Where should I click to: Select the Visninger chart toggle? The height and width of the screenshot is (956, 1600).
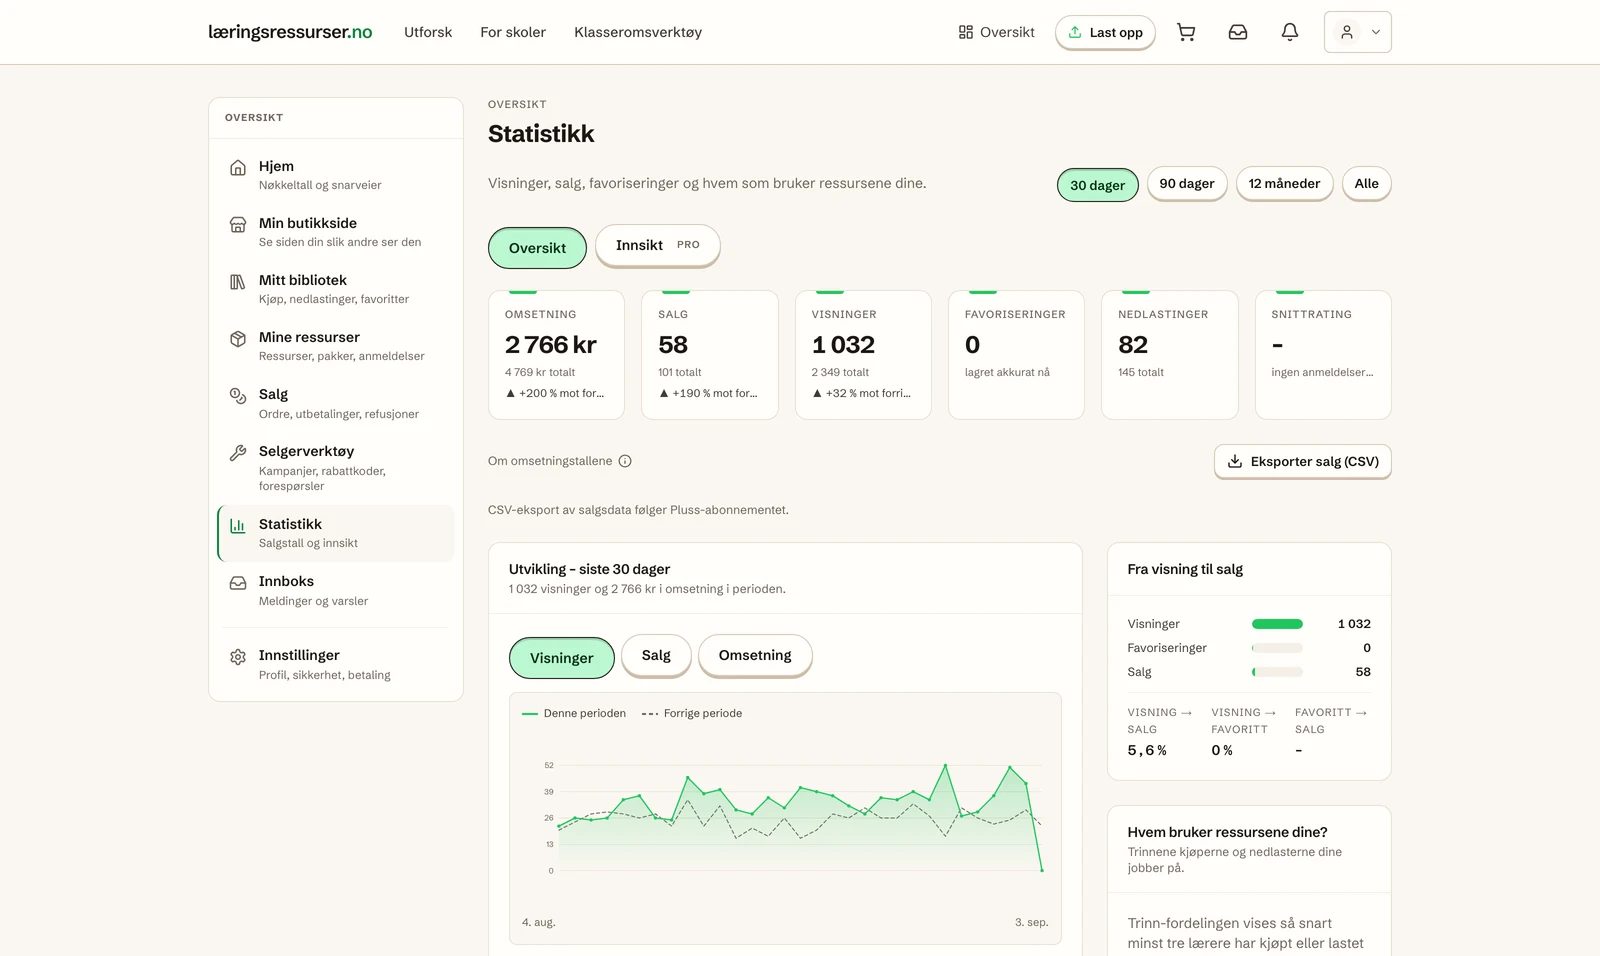(x=561, y=658)
